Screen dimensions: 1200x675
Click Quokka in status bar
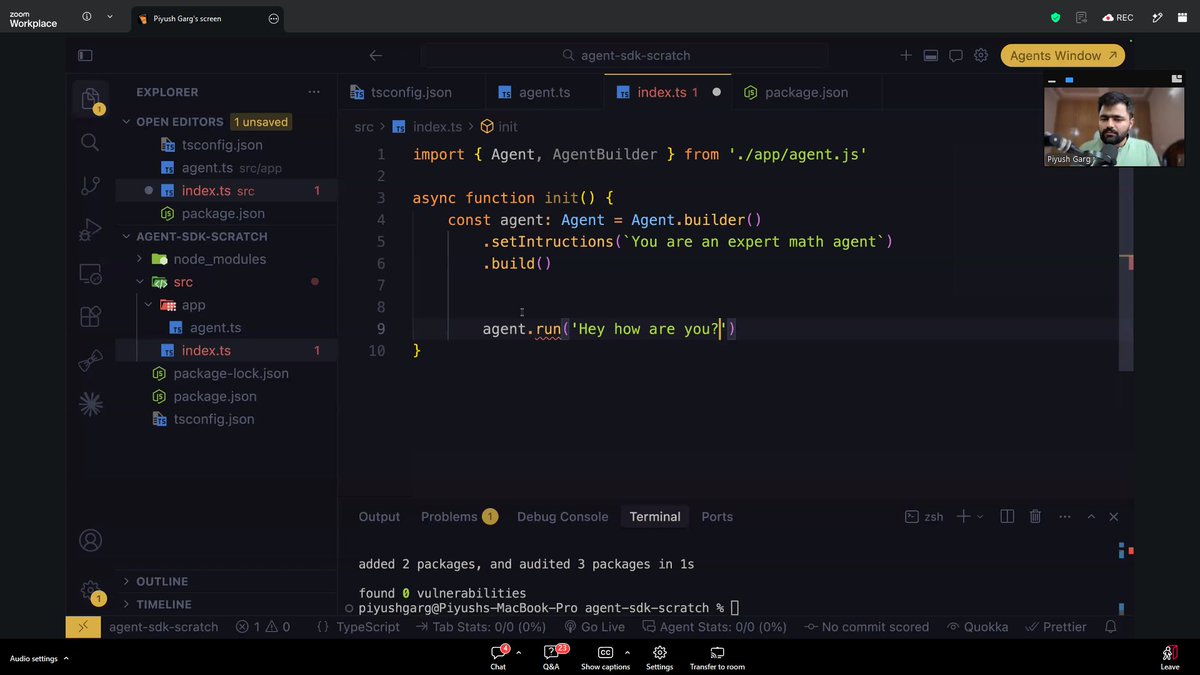(x=976, y=627)
